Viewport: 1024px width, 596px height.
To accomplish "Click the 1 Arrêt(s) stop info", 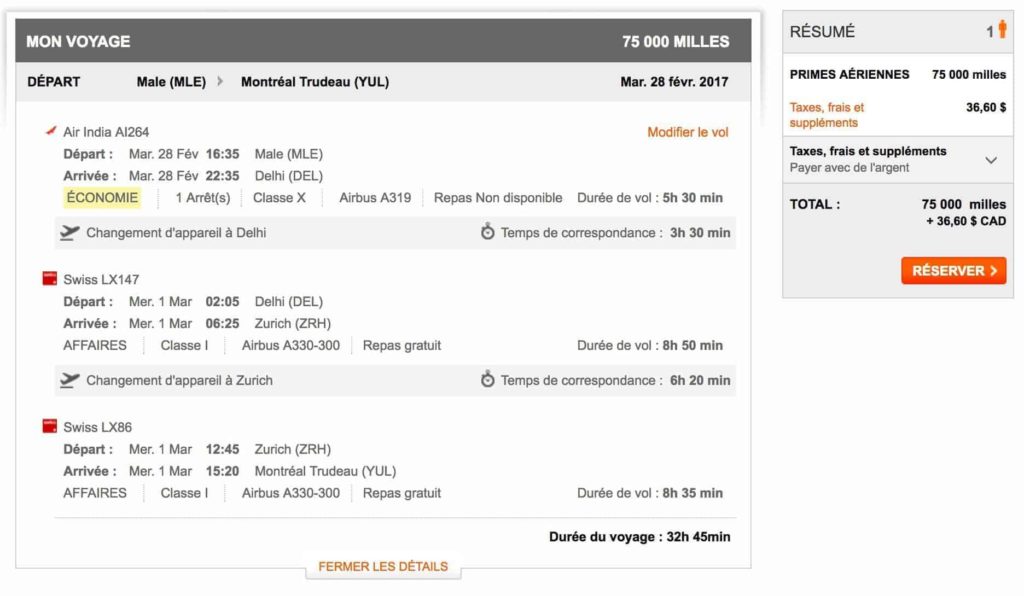I will (202, 198).
